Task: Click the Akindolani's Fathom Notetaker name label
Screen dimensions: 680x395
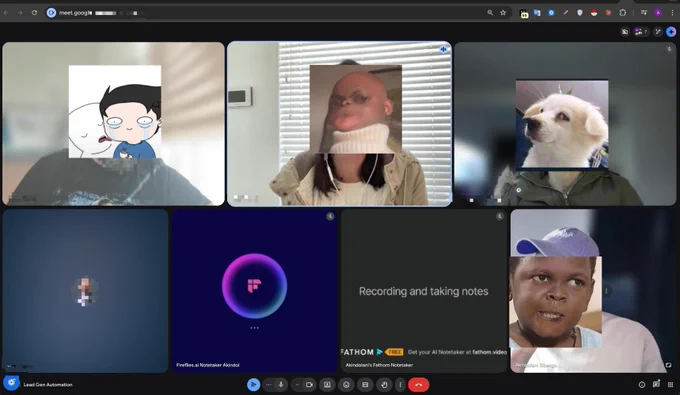Action: coord(379,365)
